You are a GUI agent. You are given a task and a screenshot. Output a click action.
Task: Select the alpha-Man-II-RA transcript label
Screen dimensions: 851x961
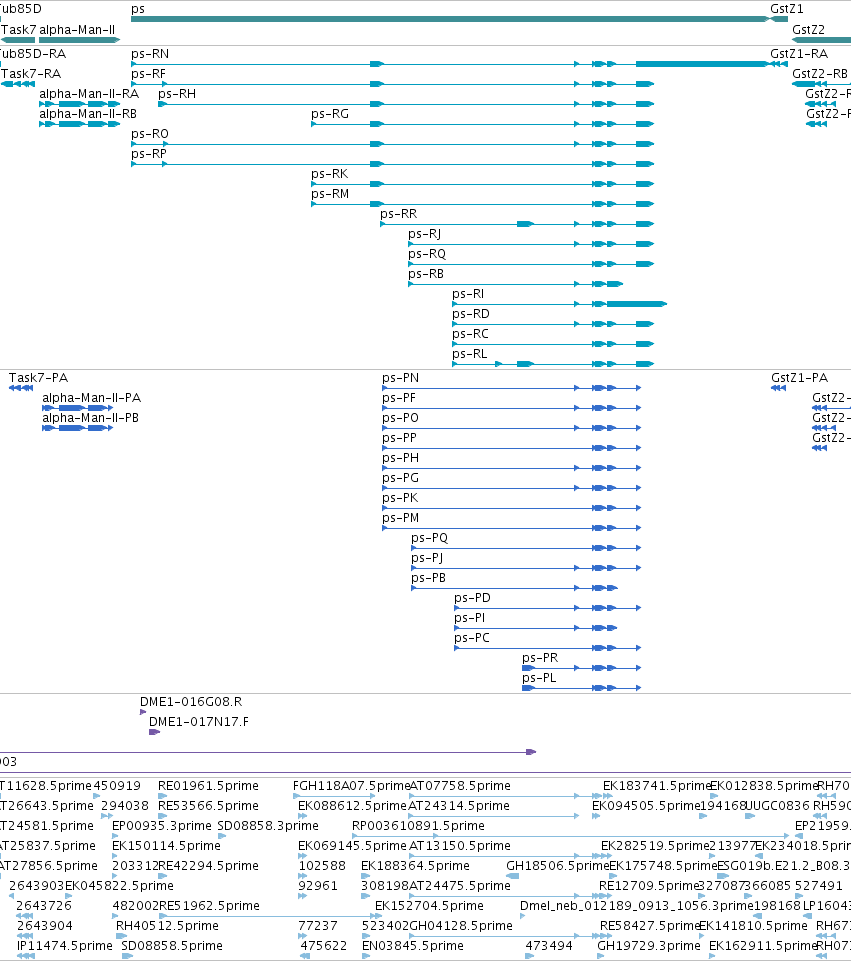click(x=89, y=94)
